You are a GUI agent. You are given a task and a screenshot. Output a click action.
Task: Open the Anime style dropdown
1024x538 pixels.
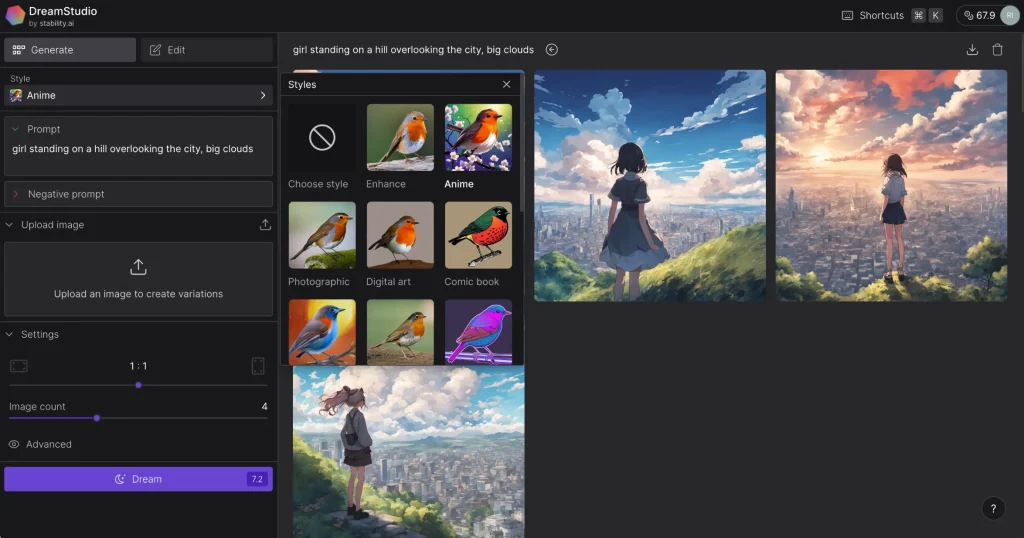click(138, 95)
